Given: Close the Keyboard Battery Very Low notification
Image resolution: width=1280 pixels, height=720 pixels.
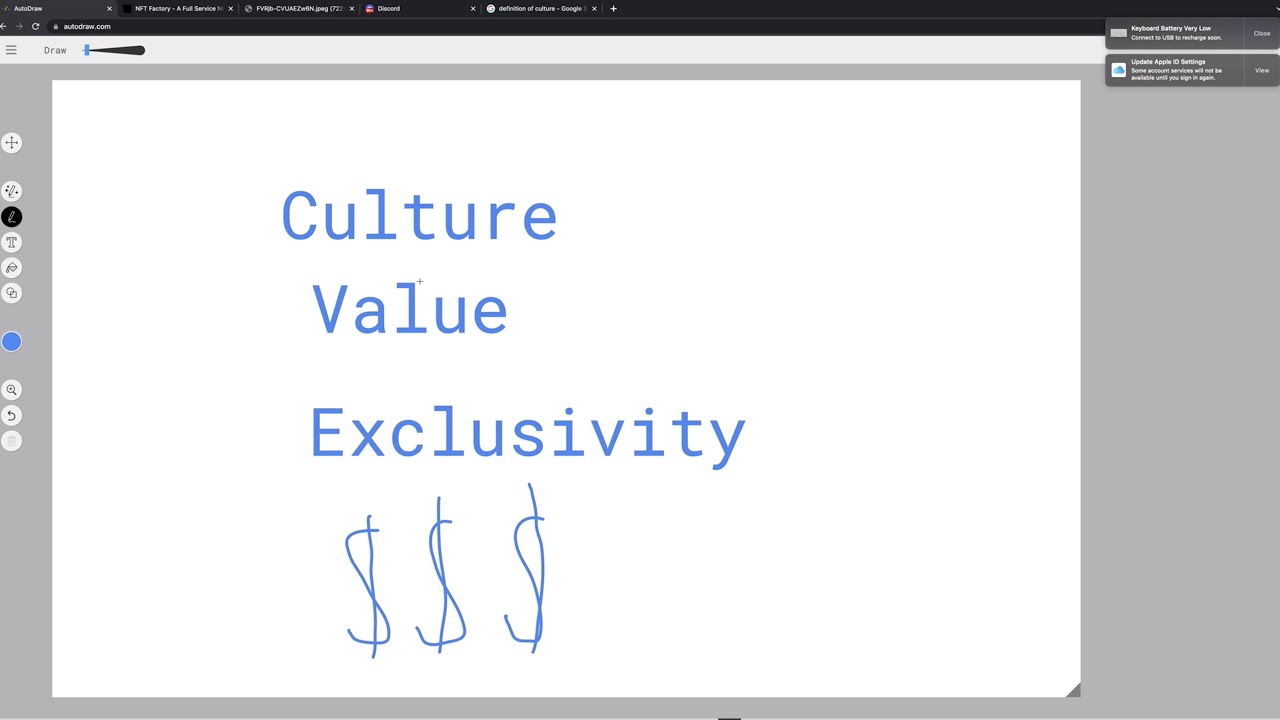Looking at the screenshot, I should point(1262,33).
